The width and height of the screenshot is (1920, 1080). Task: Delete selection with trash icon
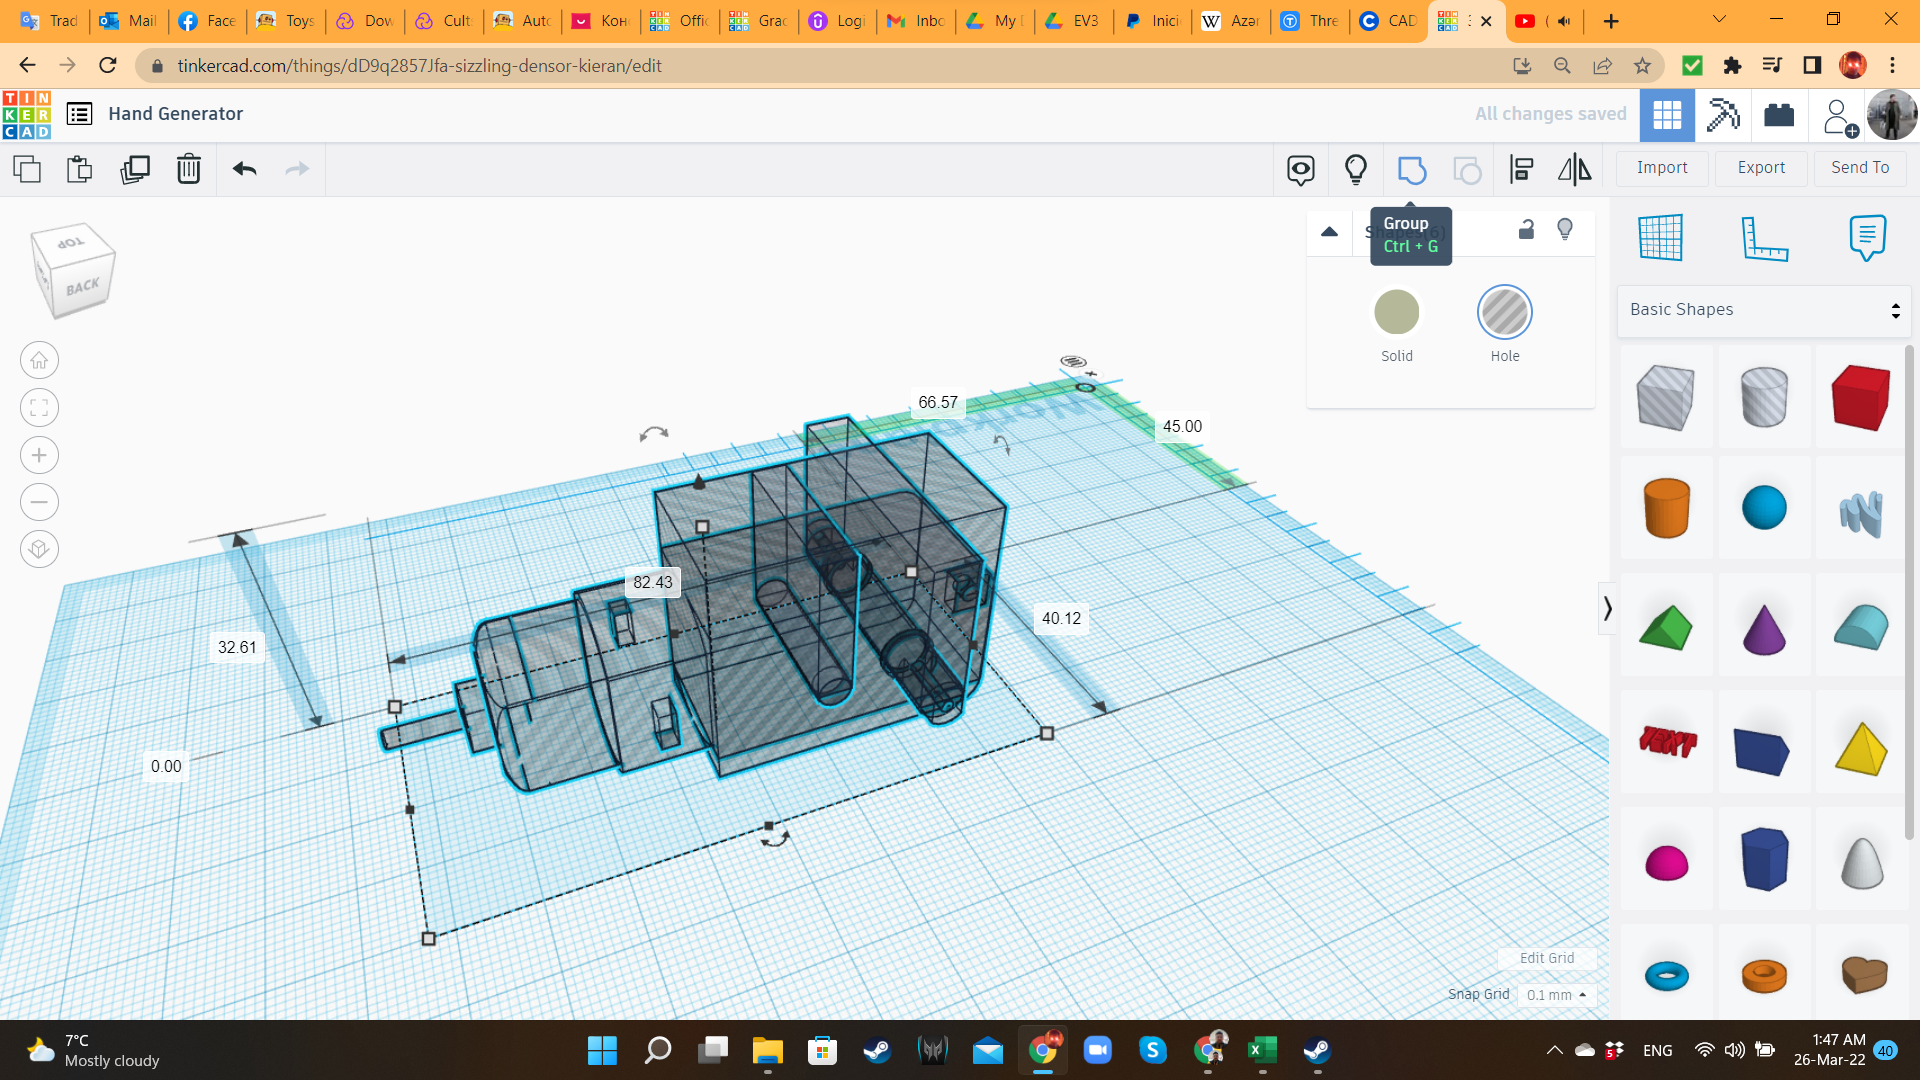[x=188, y=169]
